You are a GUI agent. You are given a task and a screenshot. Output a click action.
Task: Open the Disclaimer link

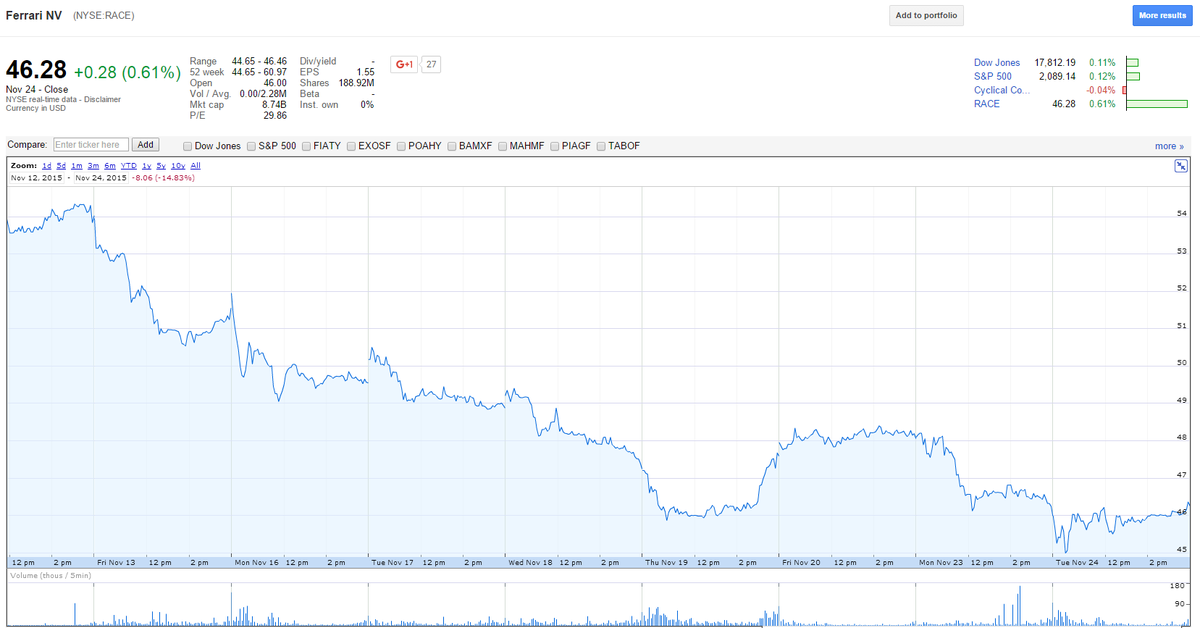pos(101,99)
